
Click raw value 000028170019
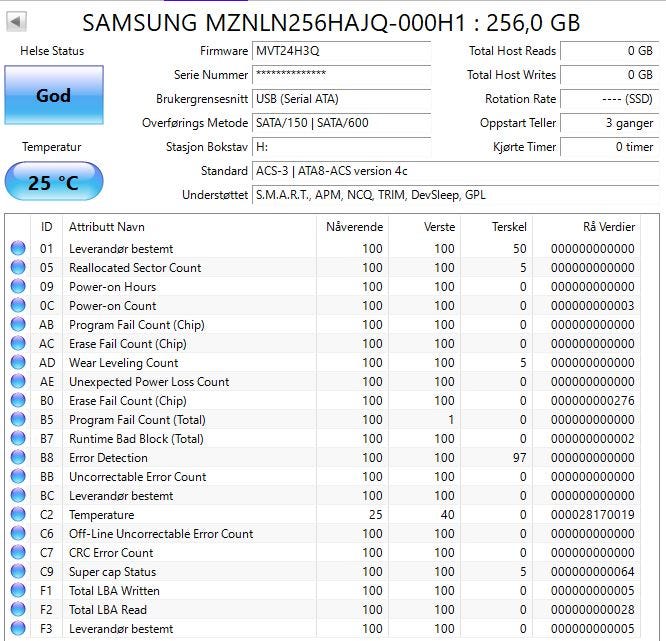593,514
